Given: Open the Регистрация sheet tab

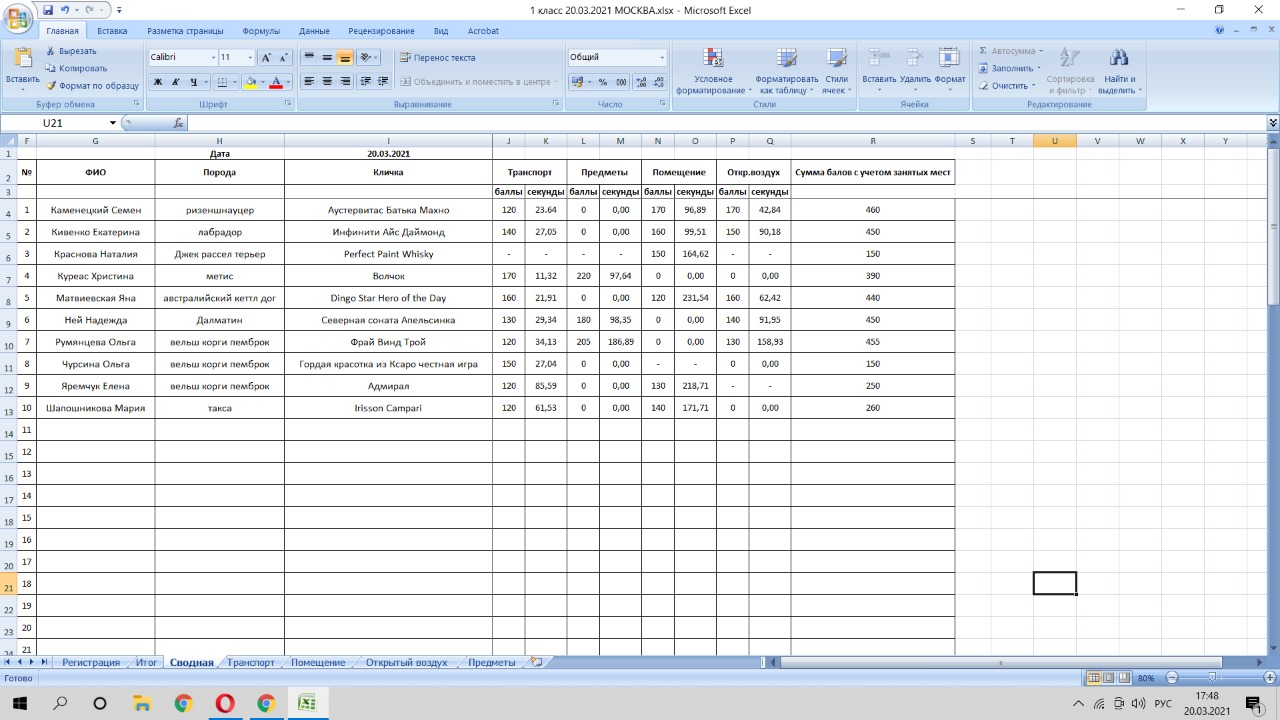Looking at the screenshot, I should [x=91, y=662].
